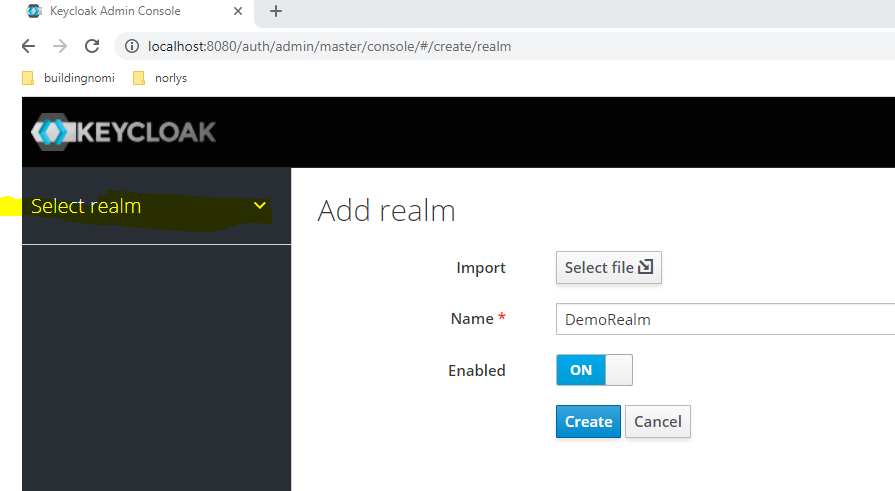The image size is (895, 491).
Task: Click the Import label
Action: click(x=481, y=267)
